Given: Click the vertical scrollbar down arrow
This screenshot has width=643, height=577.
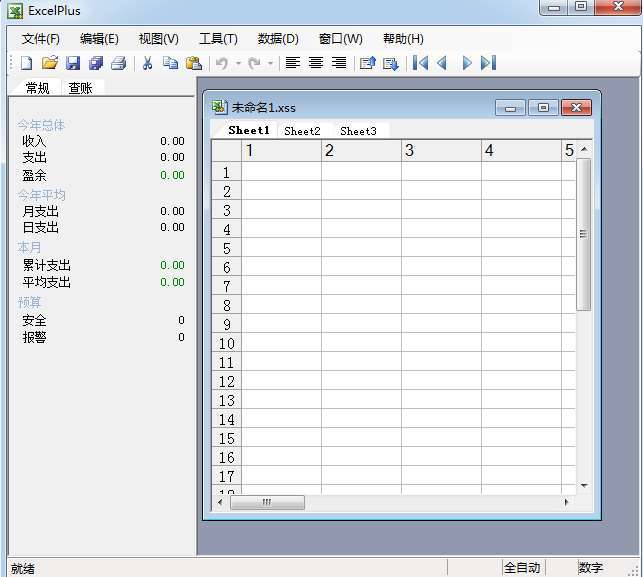Looking at the screenshot, I should pos(584,485).
